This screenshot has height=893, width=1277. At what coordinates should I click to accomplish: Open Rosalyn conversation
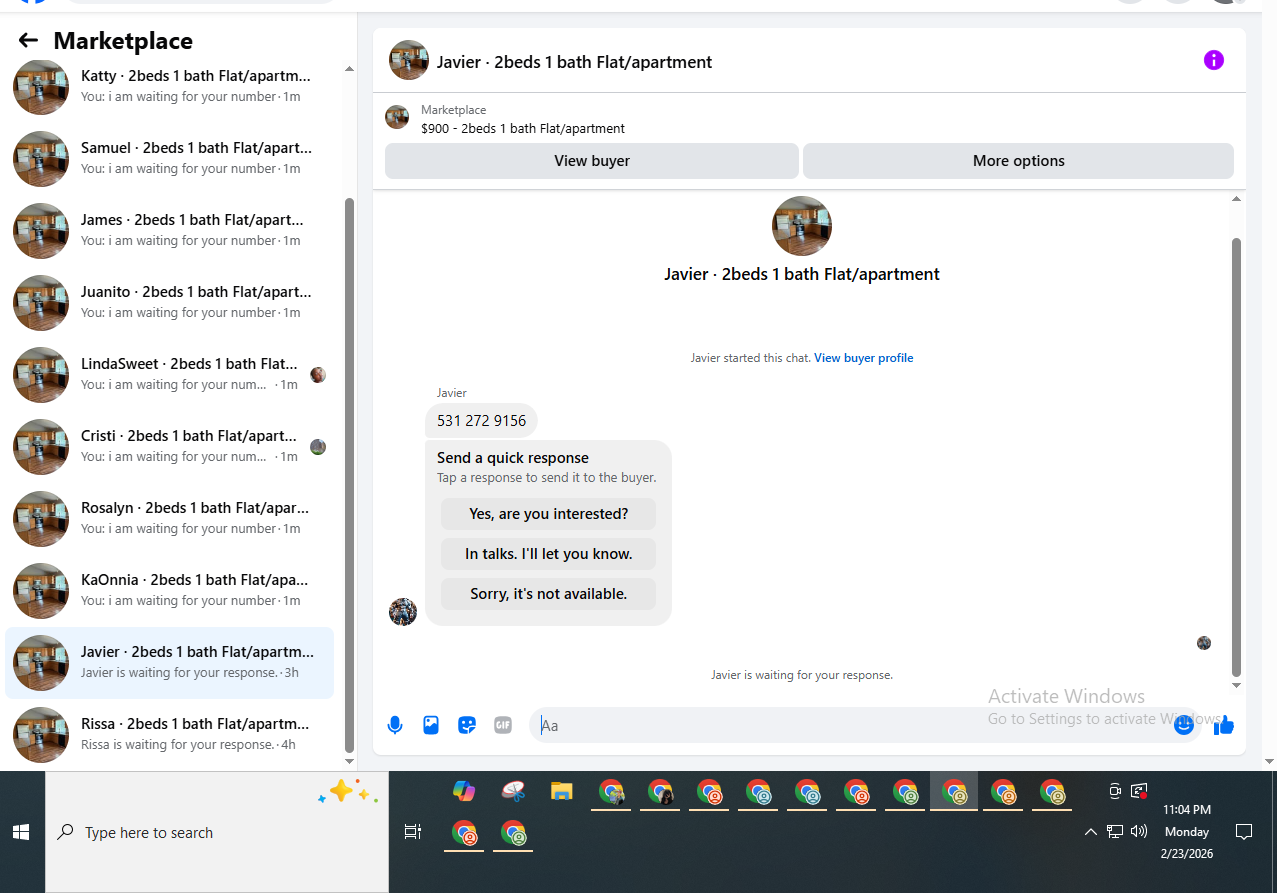tap(170, 518)
